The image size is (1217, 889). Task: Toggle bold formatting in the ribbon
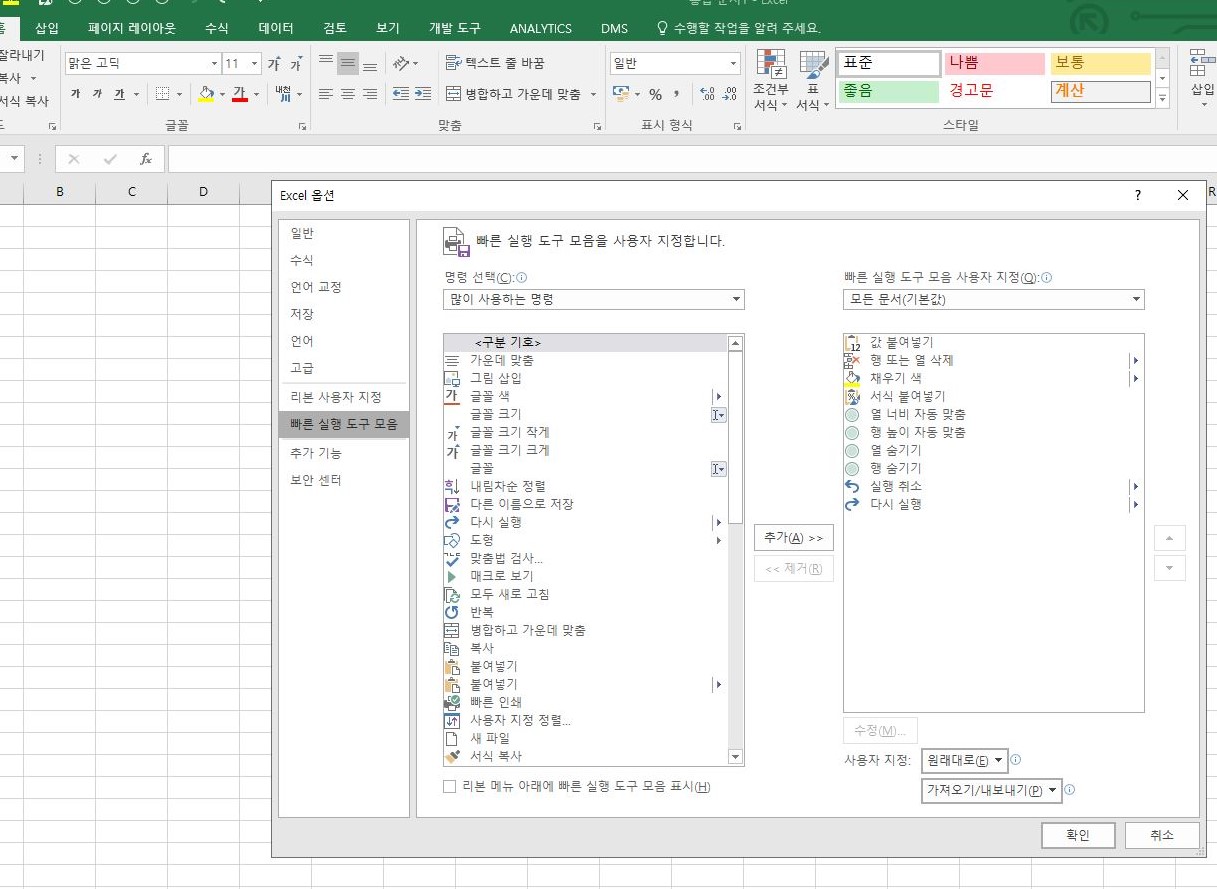click(x=75, y=94)
